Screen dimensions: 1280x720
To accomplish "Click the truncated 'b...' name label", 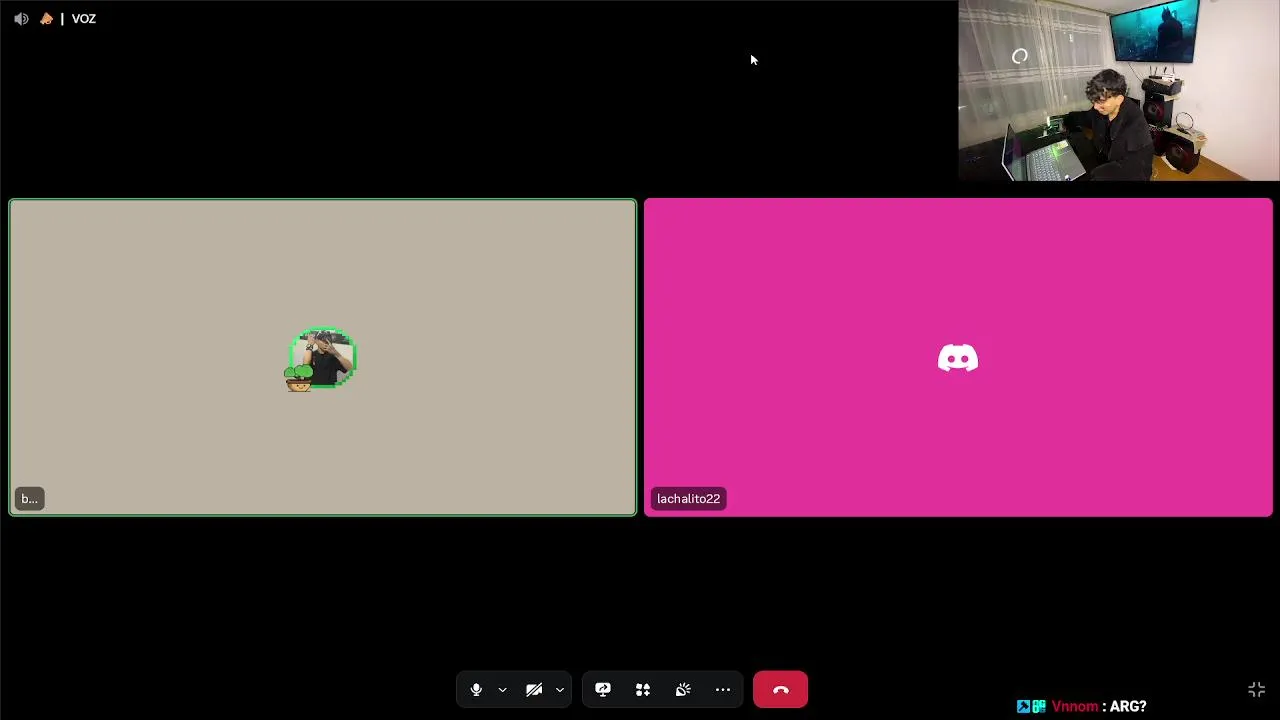I will 29,499.
